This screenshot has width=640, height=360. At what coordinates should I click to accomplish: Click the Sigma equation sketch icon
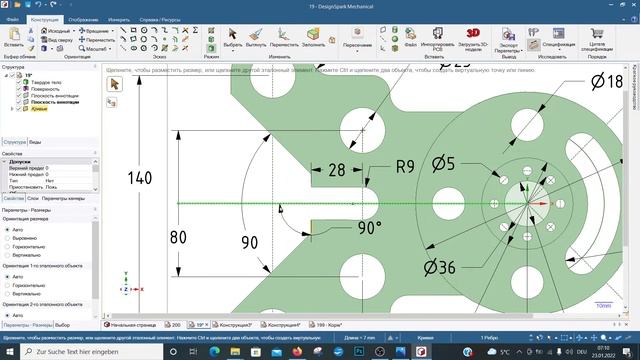pyautogui.click(x=195, y=30)
